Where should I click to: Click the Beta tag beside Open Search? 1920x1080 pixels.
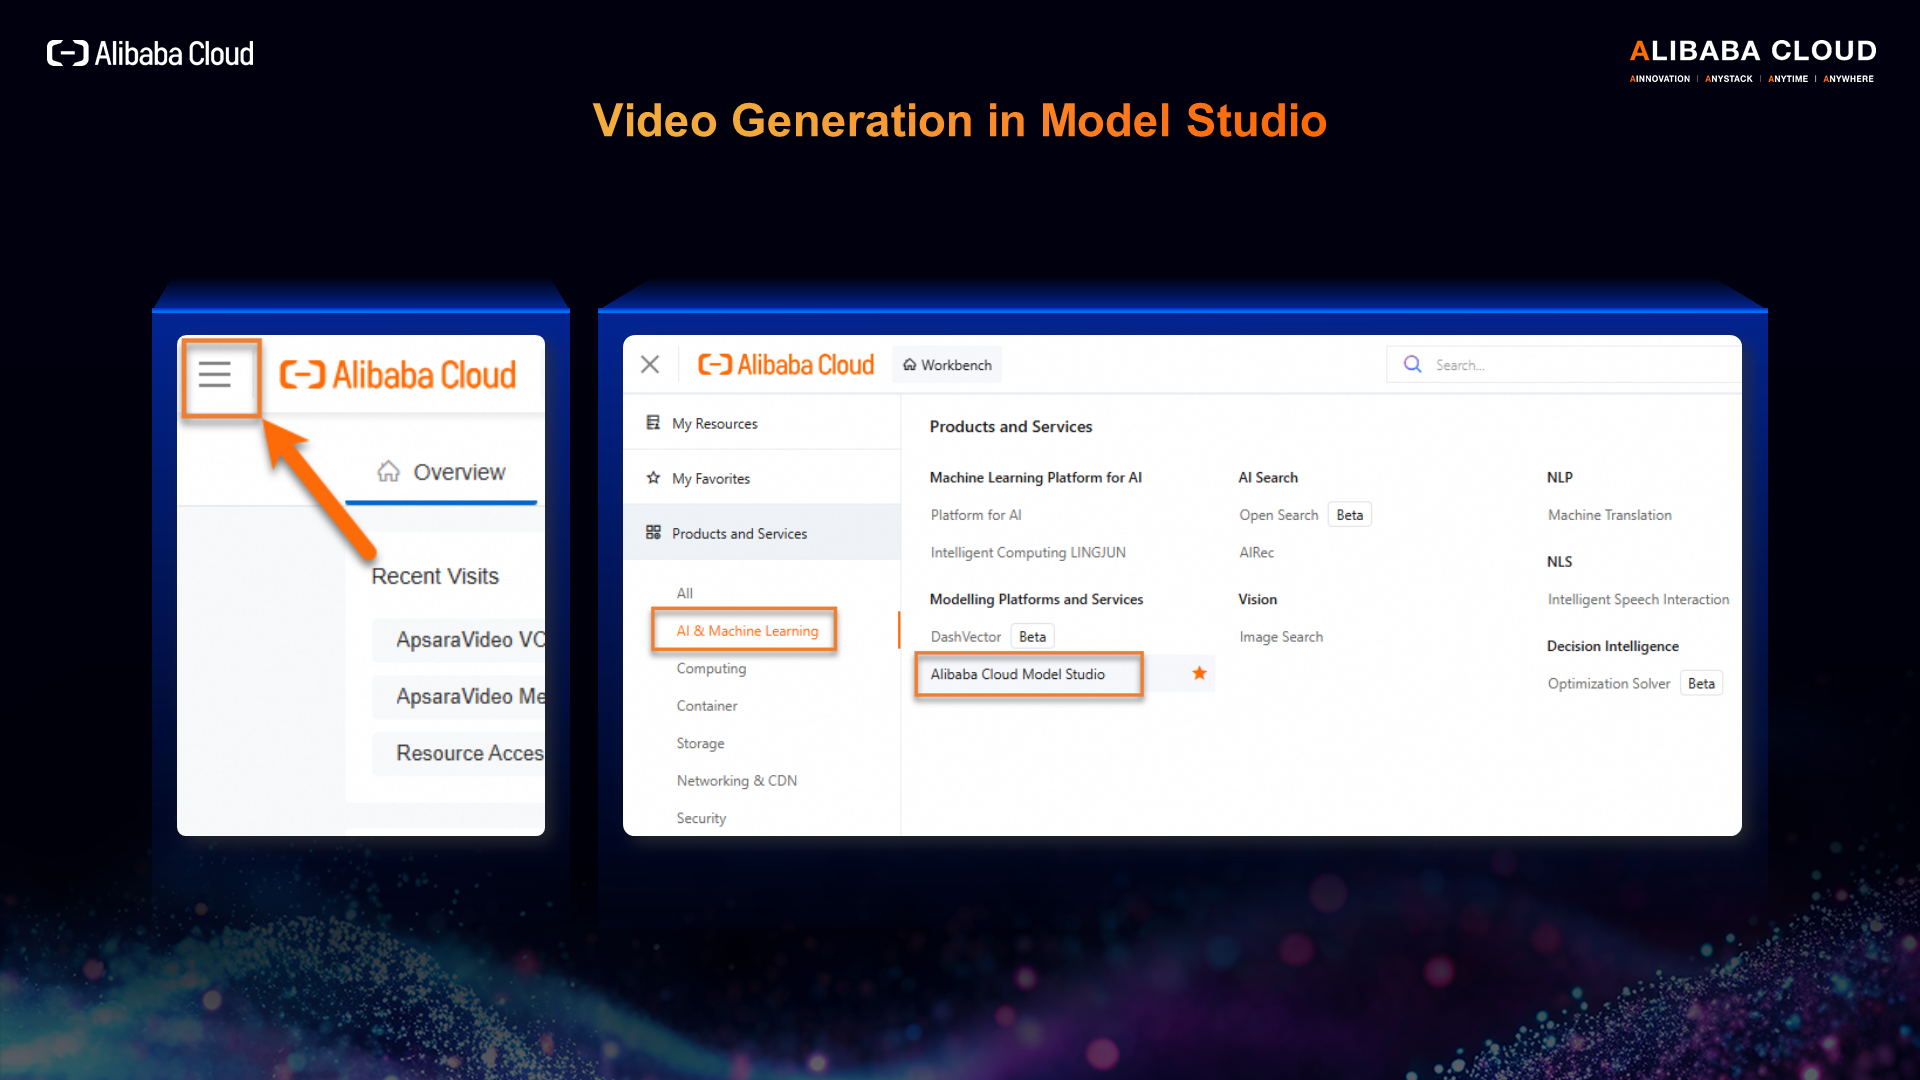(x=1350, y=515)
